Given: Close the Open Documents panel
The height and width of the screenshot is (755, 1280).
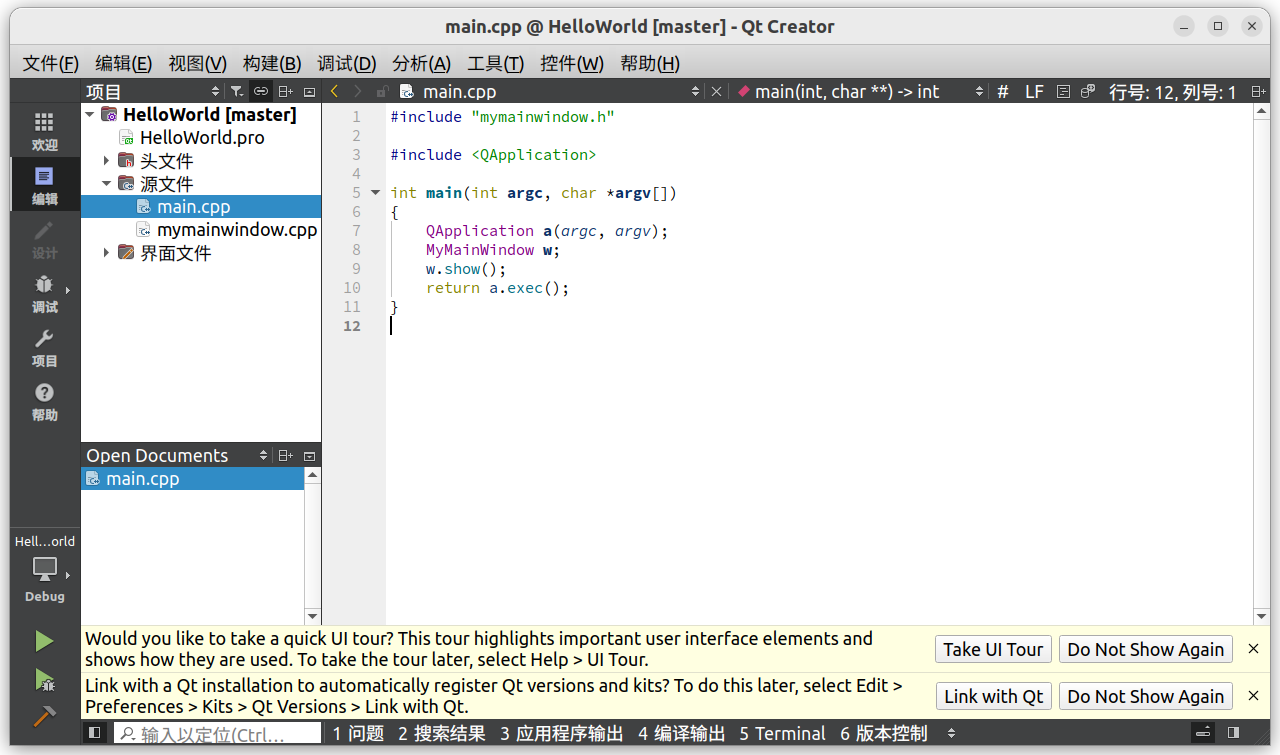Looking at the screenshot, I should click(309, 455).
